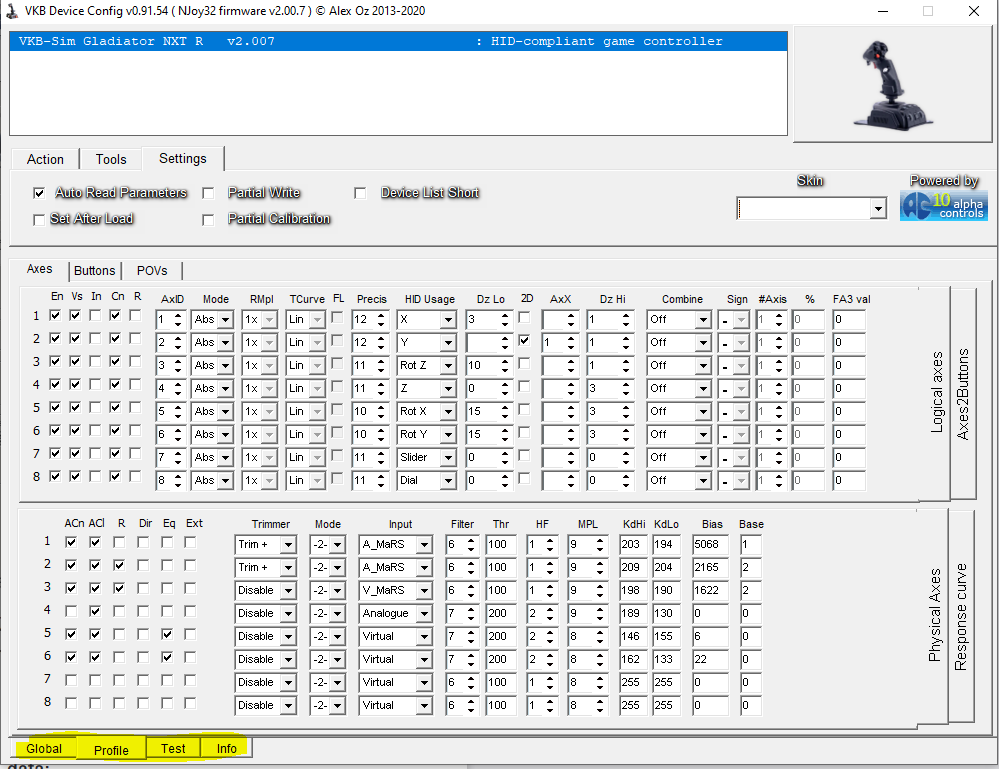Open Input dropdown showing V_MaRS
Image resolution: width=999 pixels, height=769 pixels.
424,591
